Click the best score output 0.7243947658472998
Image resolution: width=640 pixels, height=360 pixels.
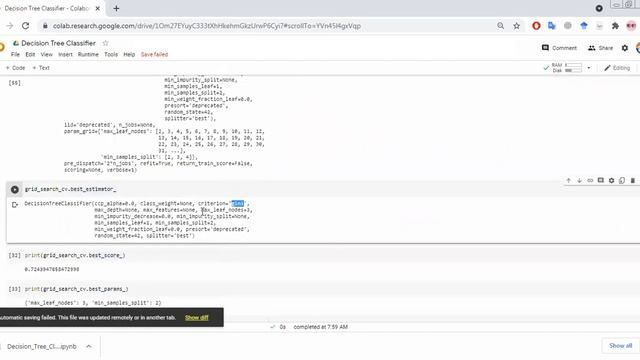(52, 269)
